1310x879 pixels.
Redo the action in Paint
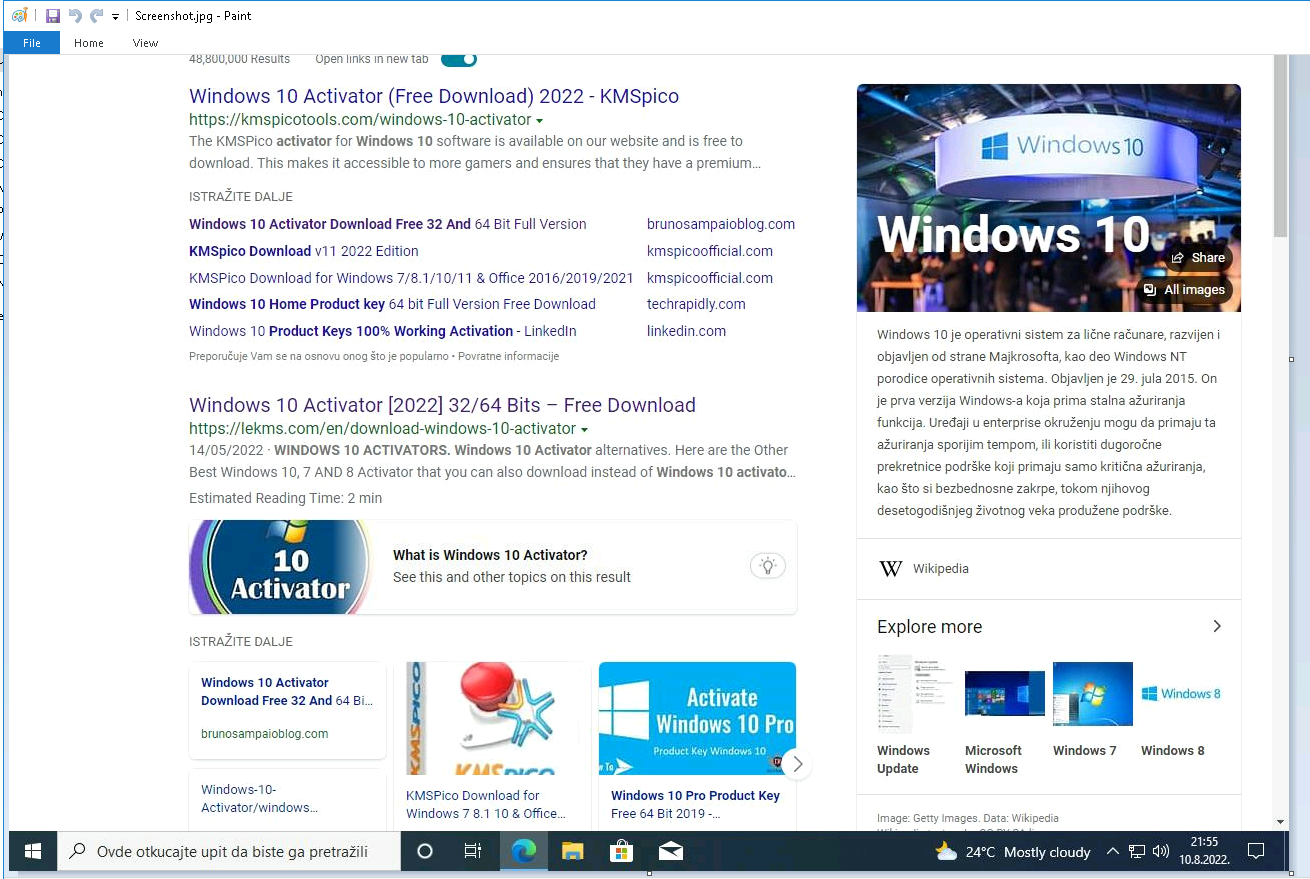tap(96, 16)
